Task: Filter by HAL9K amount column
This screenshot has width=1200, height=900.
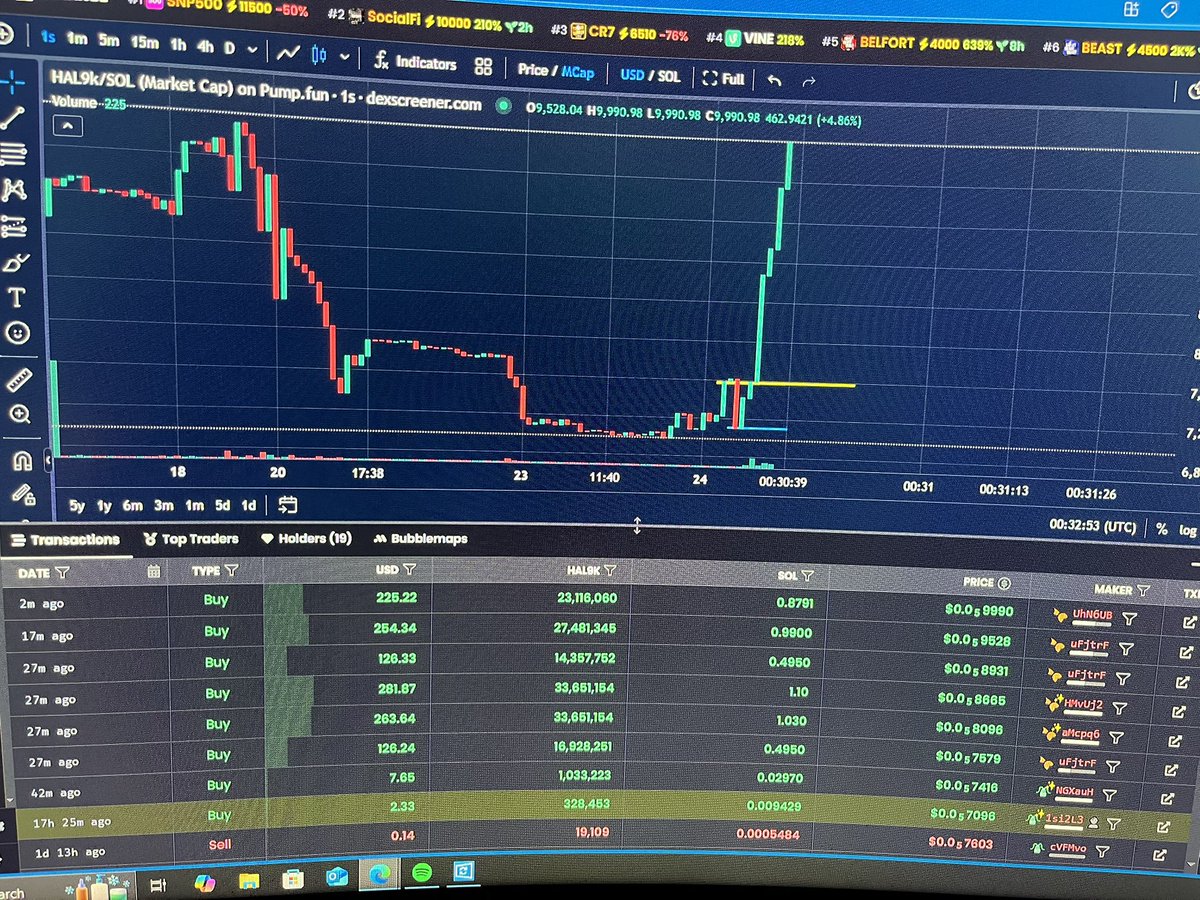Action: click(x=610, y=572)
